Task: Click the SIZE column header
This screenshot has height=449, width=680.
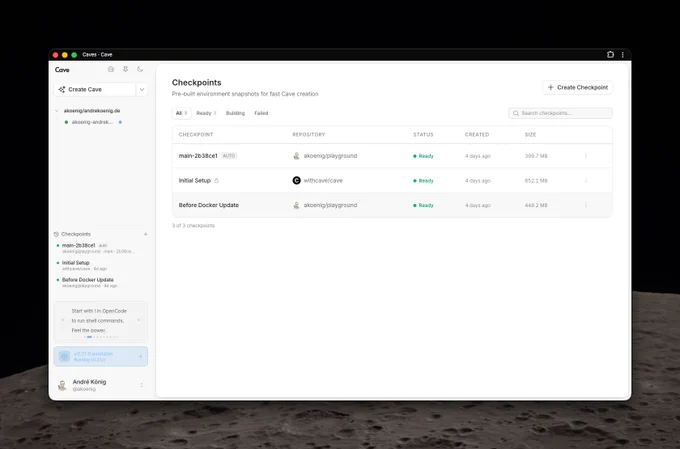Action: (530, 134)
